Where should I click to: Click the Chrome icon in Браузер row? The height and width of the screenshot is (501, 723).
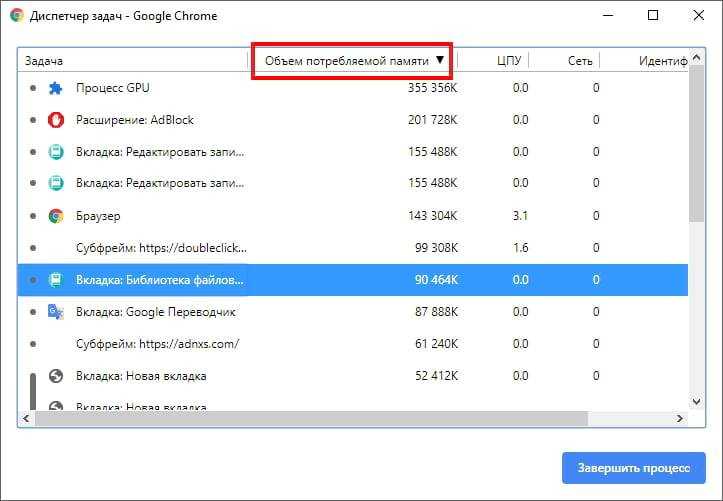coord(56,216)
